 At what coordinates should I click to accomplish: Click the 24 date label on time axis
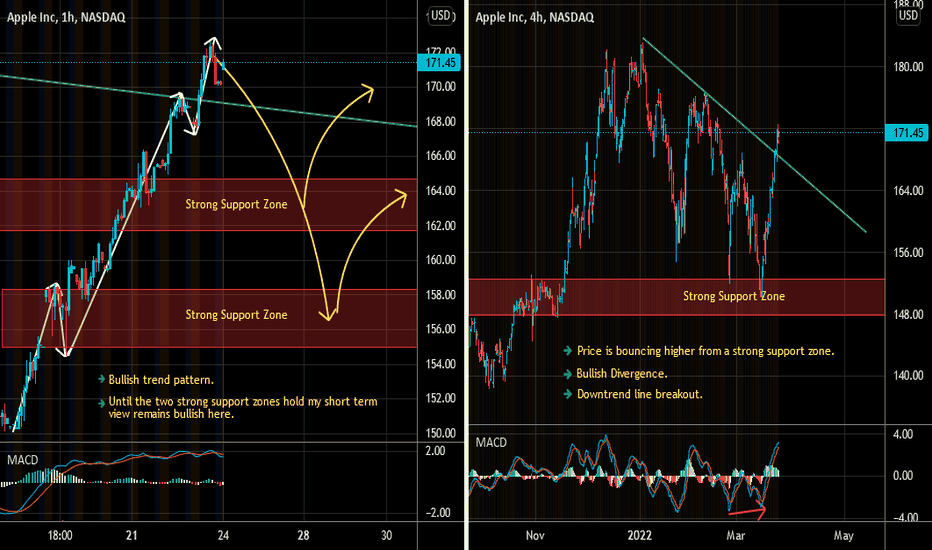click(x=223, y=536)
